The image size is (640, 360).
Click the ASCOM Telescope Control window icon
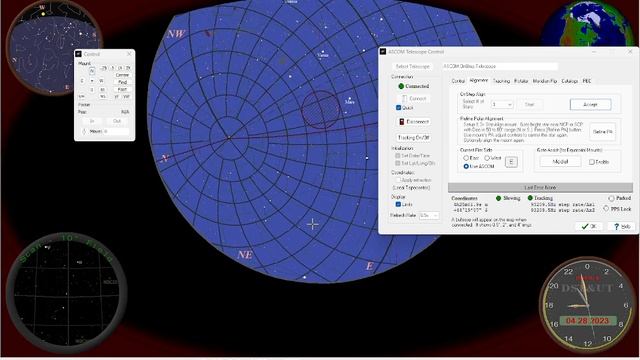click(x=383, y=51)
